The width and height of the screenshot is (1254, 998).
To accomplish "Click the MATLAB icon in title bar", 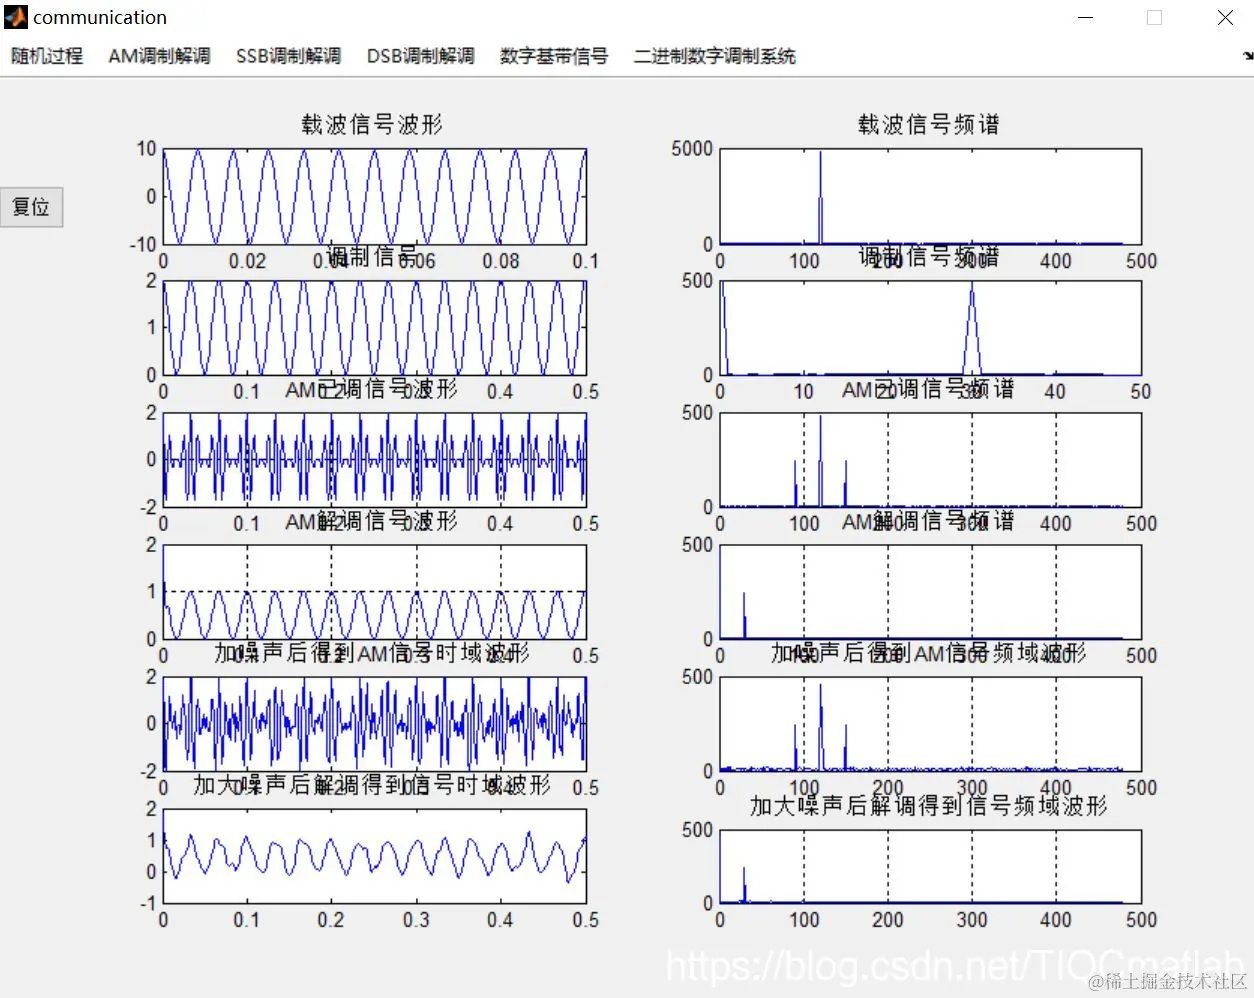I will (16, 17).
